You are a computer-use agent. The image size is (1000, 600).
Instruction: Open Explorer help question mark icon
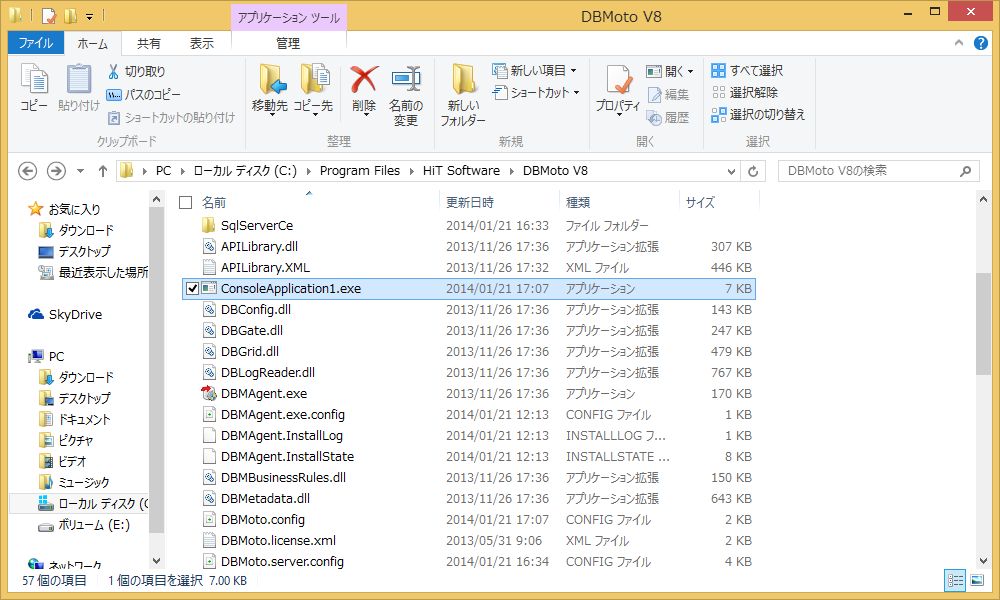(x=981, y=43)
